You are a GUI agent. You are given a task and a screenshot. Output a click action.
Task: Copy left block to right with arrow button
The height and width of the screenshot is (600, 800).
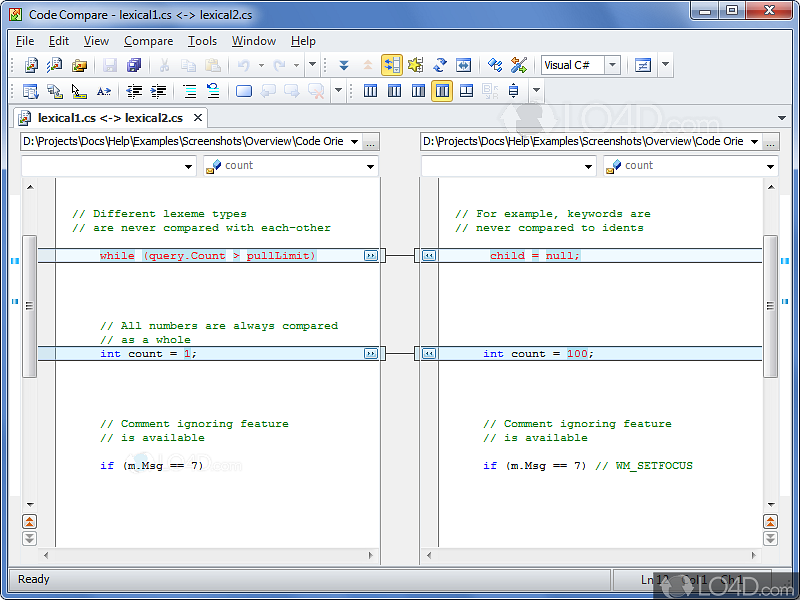pyautogui.click(x=370, y=256)
